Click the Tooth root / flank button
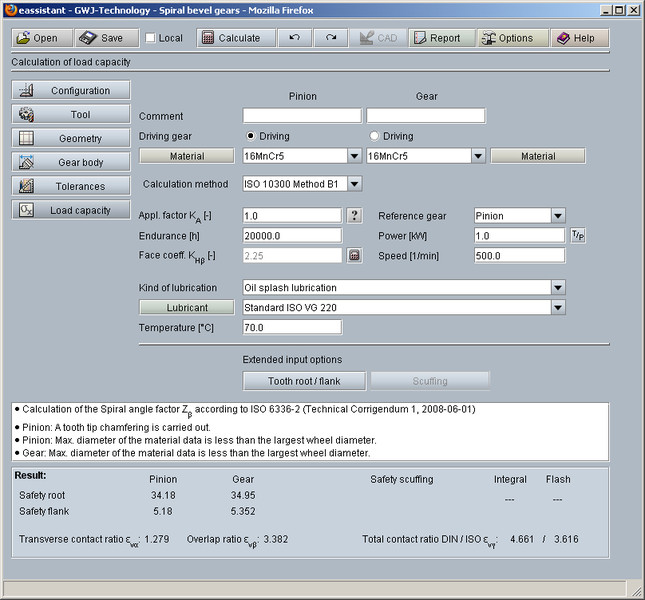 (304, 381)
